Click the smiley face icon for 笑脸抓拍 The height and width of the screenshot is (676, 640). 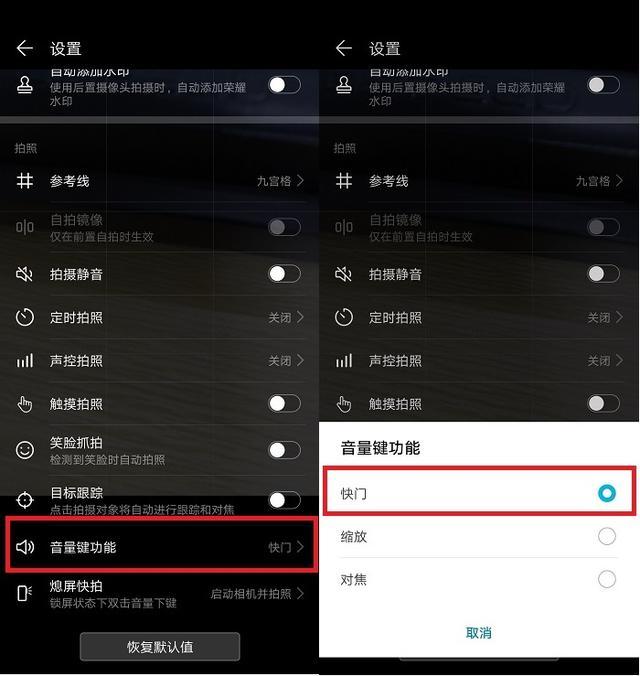[x=25, y=450]
